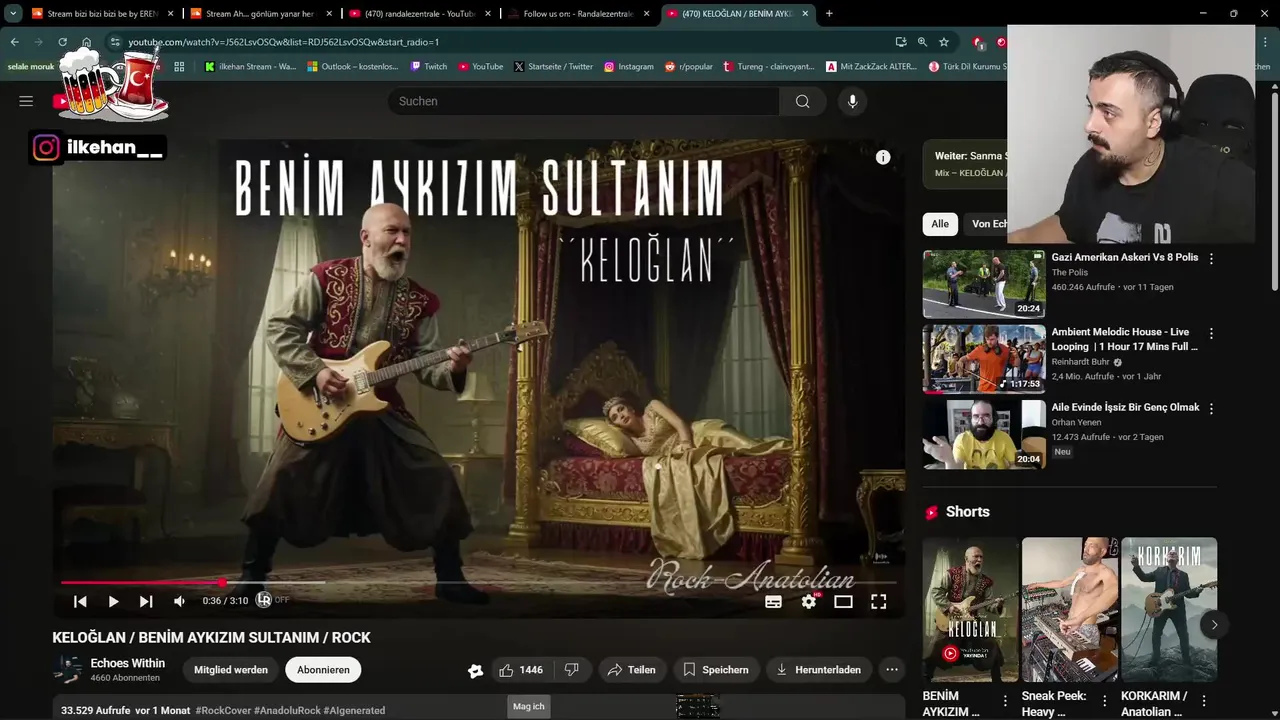Open Gazi Amerikan Askeri Vs 8 Polis thumbnail
Viewport: 1280px width, 720px height.
point(984,284)
